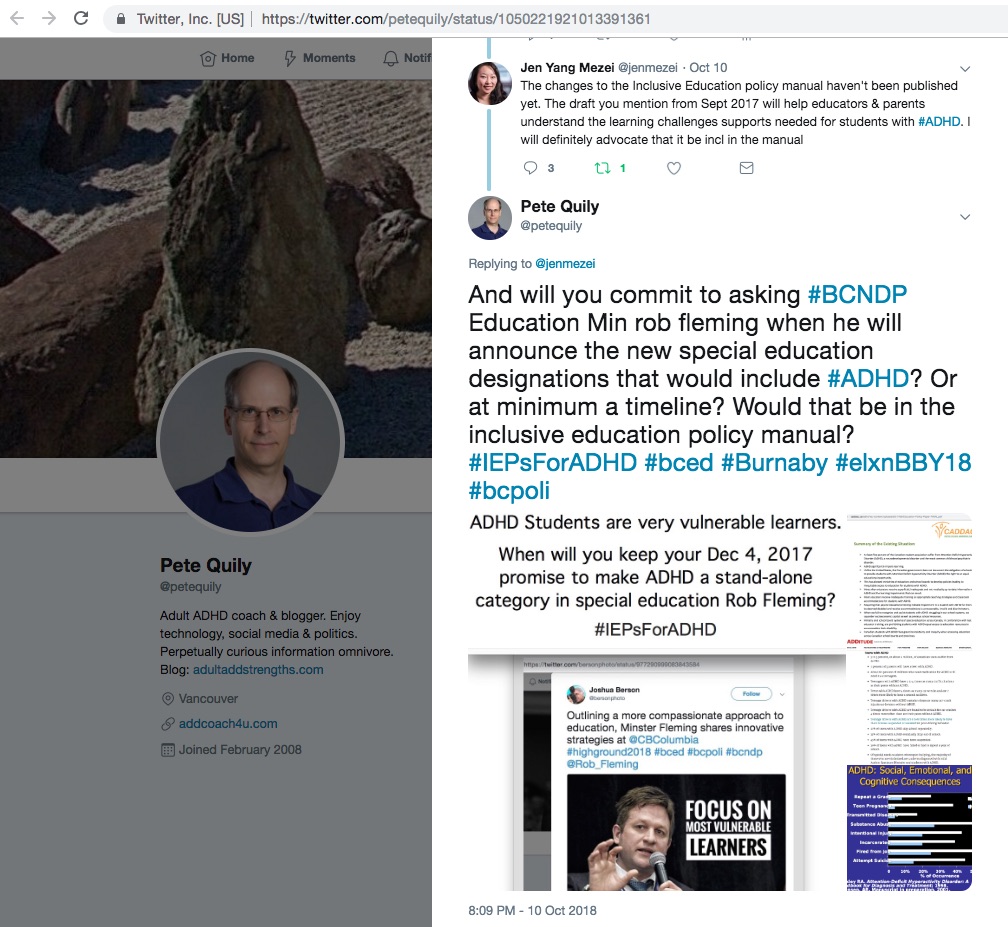Click the reply bubble on Jen Yang Mezei's tweet
The image size is (1008, 927).
[530, 168]
